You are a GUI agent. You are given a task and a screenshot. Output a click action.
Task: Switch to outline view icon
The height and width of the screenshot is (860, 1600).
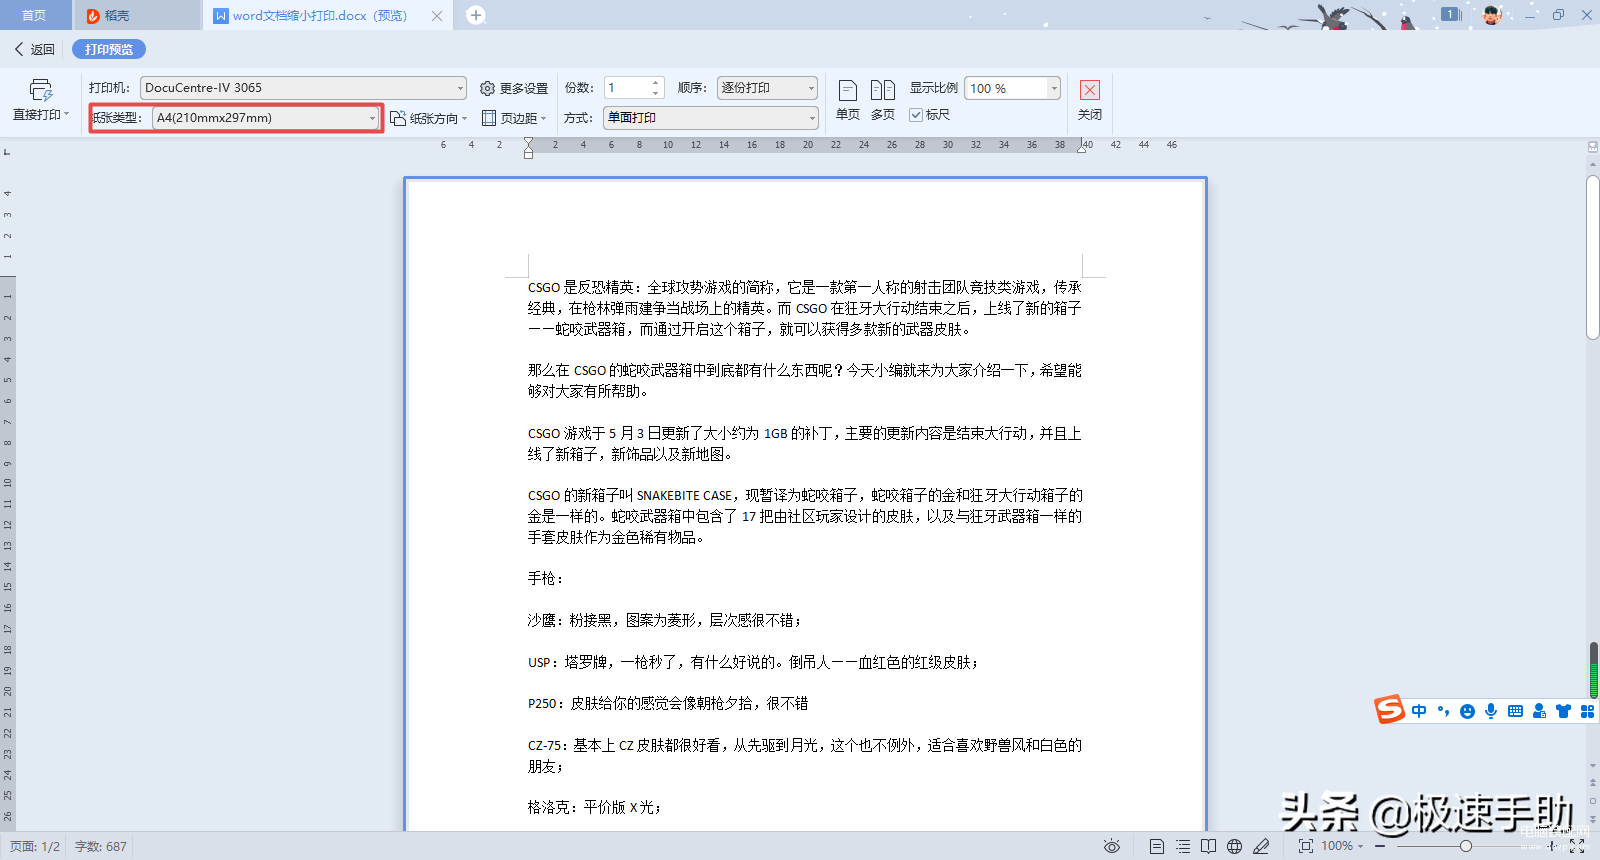pyautogui.click(x=1183, y=846)
